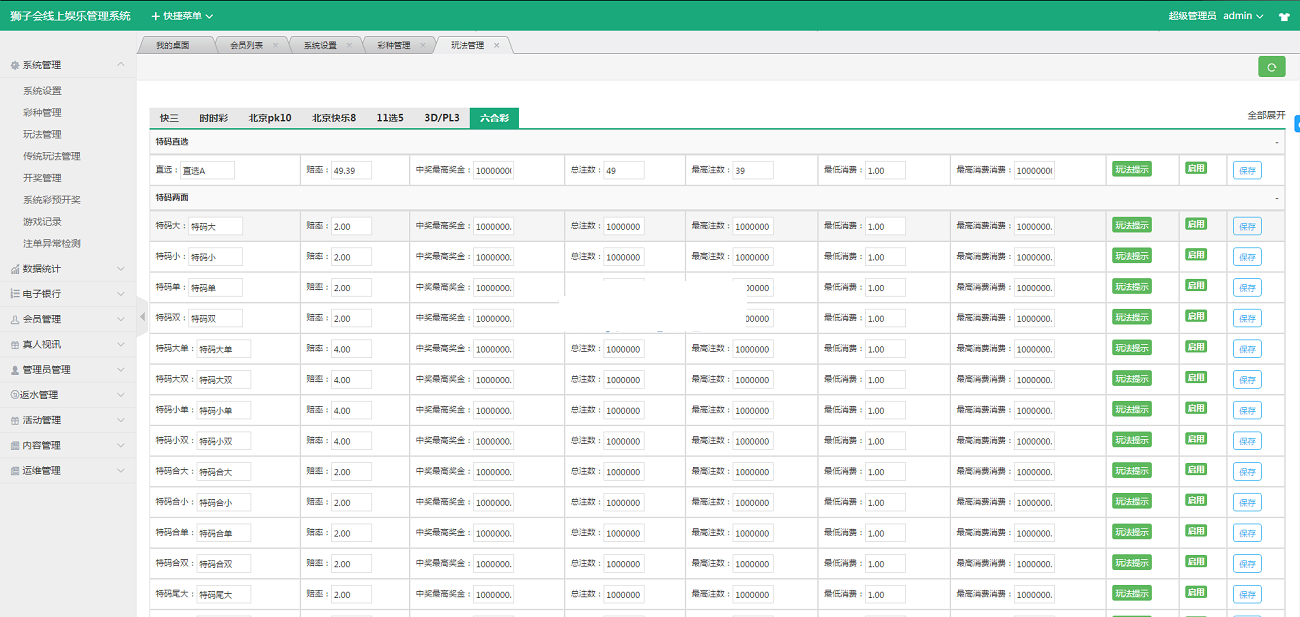Toggle the 启用 status for 特码大 row

tap(1195, 225)
